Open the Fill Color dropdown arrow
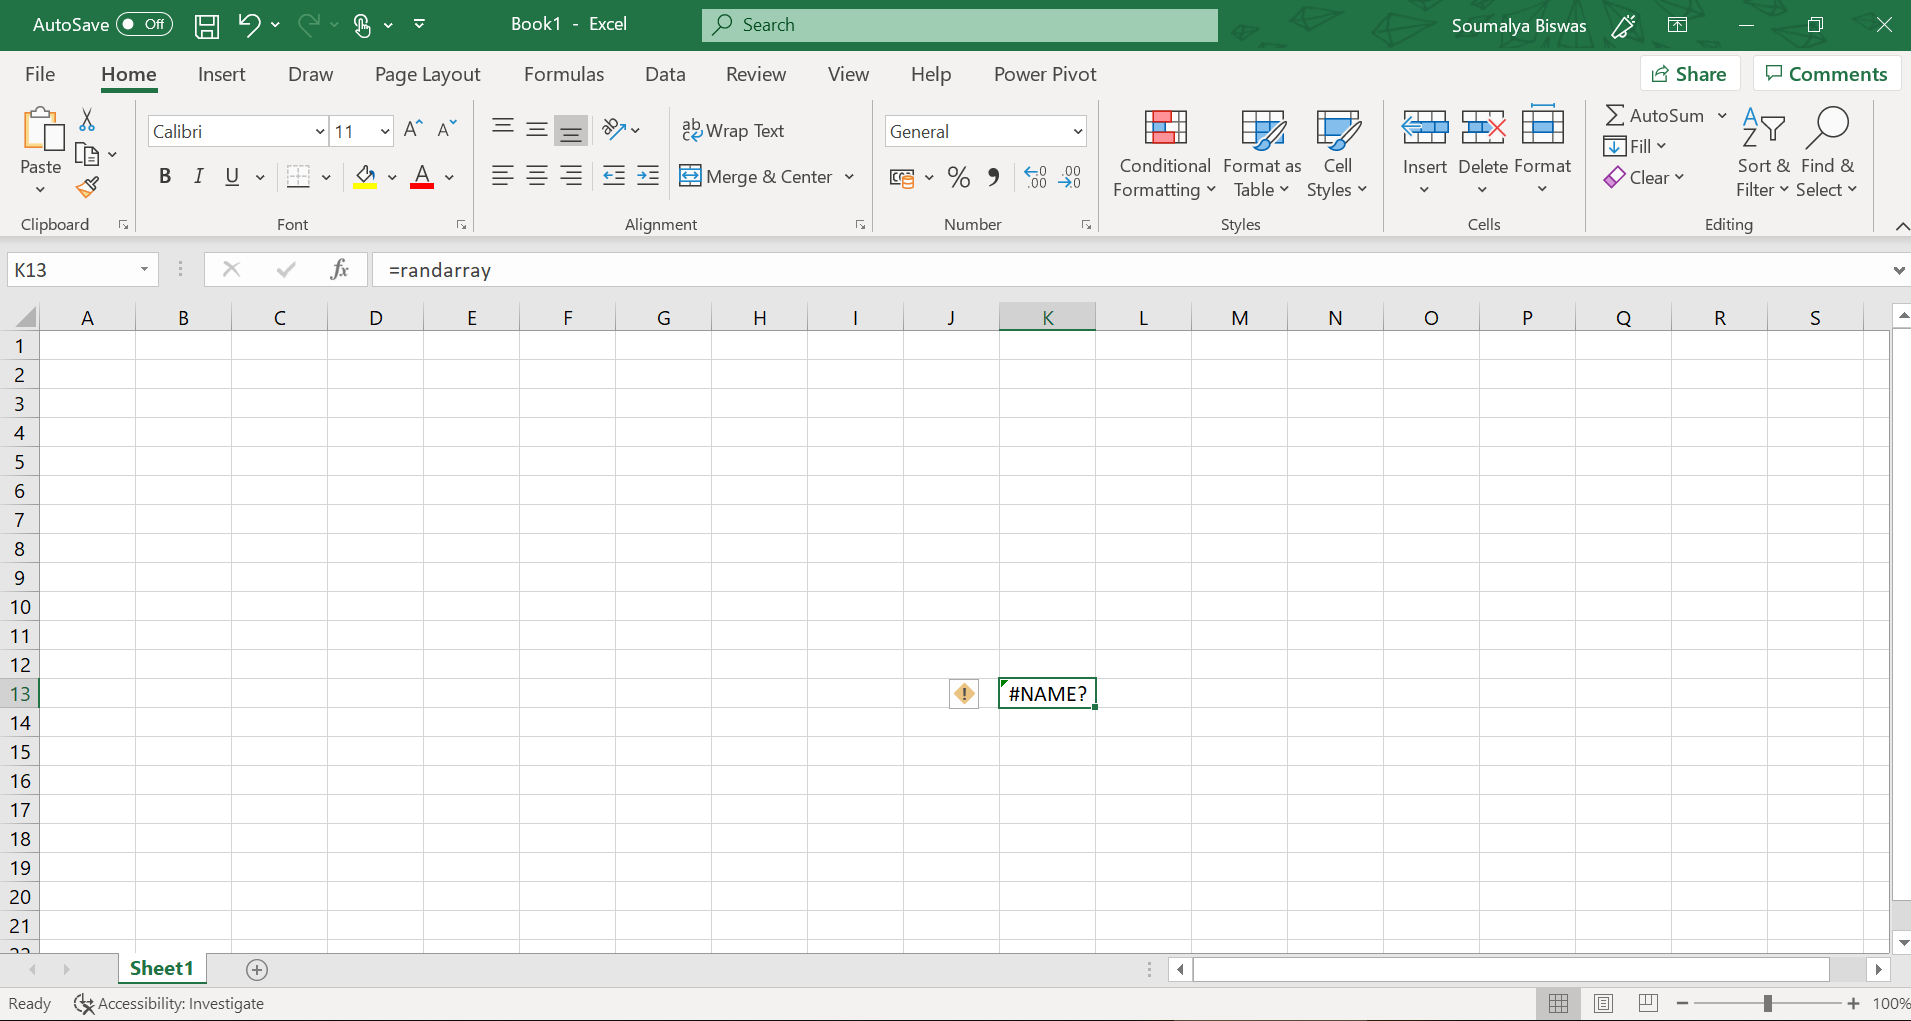This screenshot has width=1911, height=1021. click(391, 177)
